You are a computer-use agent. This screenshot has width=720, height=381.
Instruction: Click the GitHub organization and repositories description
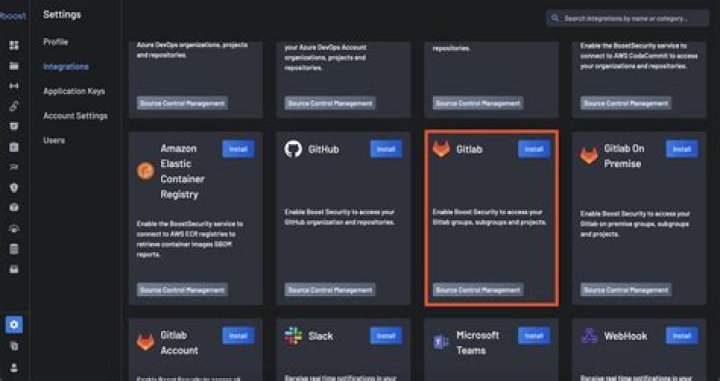pos(340,217)
